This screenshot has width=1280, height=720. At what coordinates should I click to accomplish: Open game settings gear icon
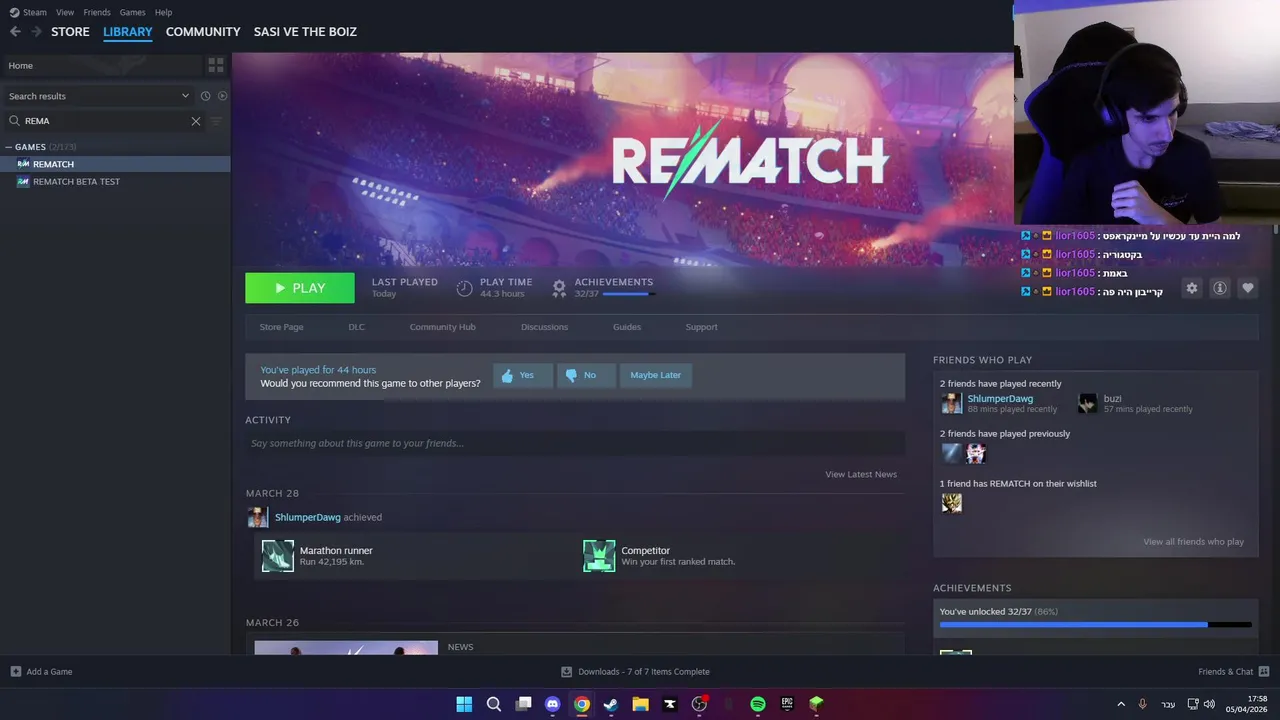(x=1191, y=288)
